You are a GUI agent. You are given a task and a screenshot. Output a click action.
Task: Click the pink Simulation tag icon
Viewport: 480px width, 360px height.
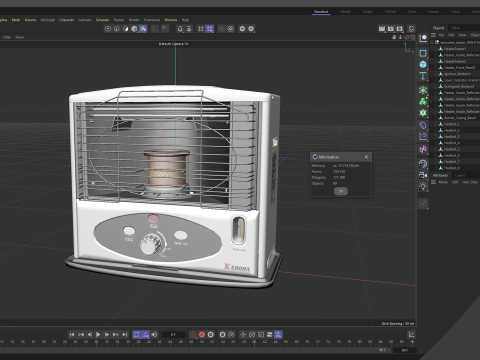pos(423,149)
